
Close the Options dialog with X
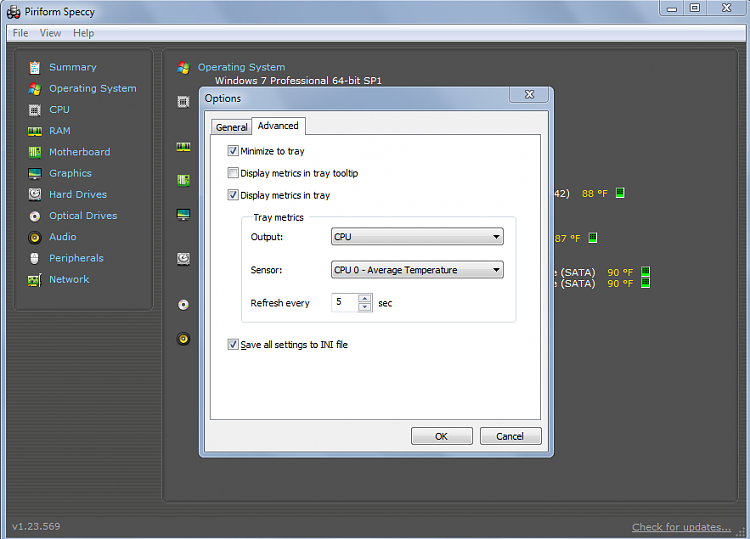click(x=529, y=94)
